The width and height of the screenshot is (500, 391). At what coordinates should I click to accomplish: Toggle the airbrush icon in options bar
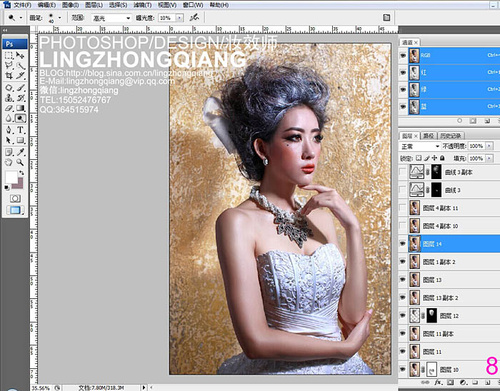point(194,17)
